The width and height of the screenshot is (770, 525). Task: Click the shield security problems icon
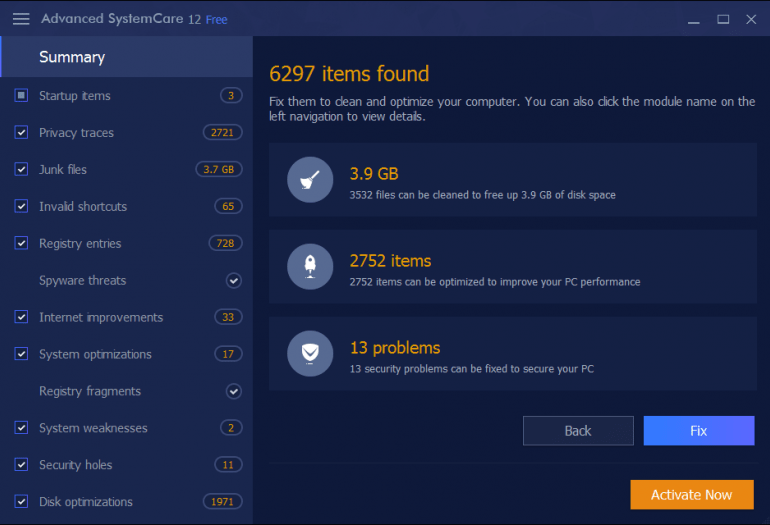(x=310, y=354)
